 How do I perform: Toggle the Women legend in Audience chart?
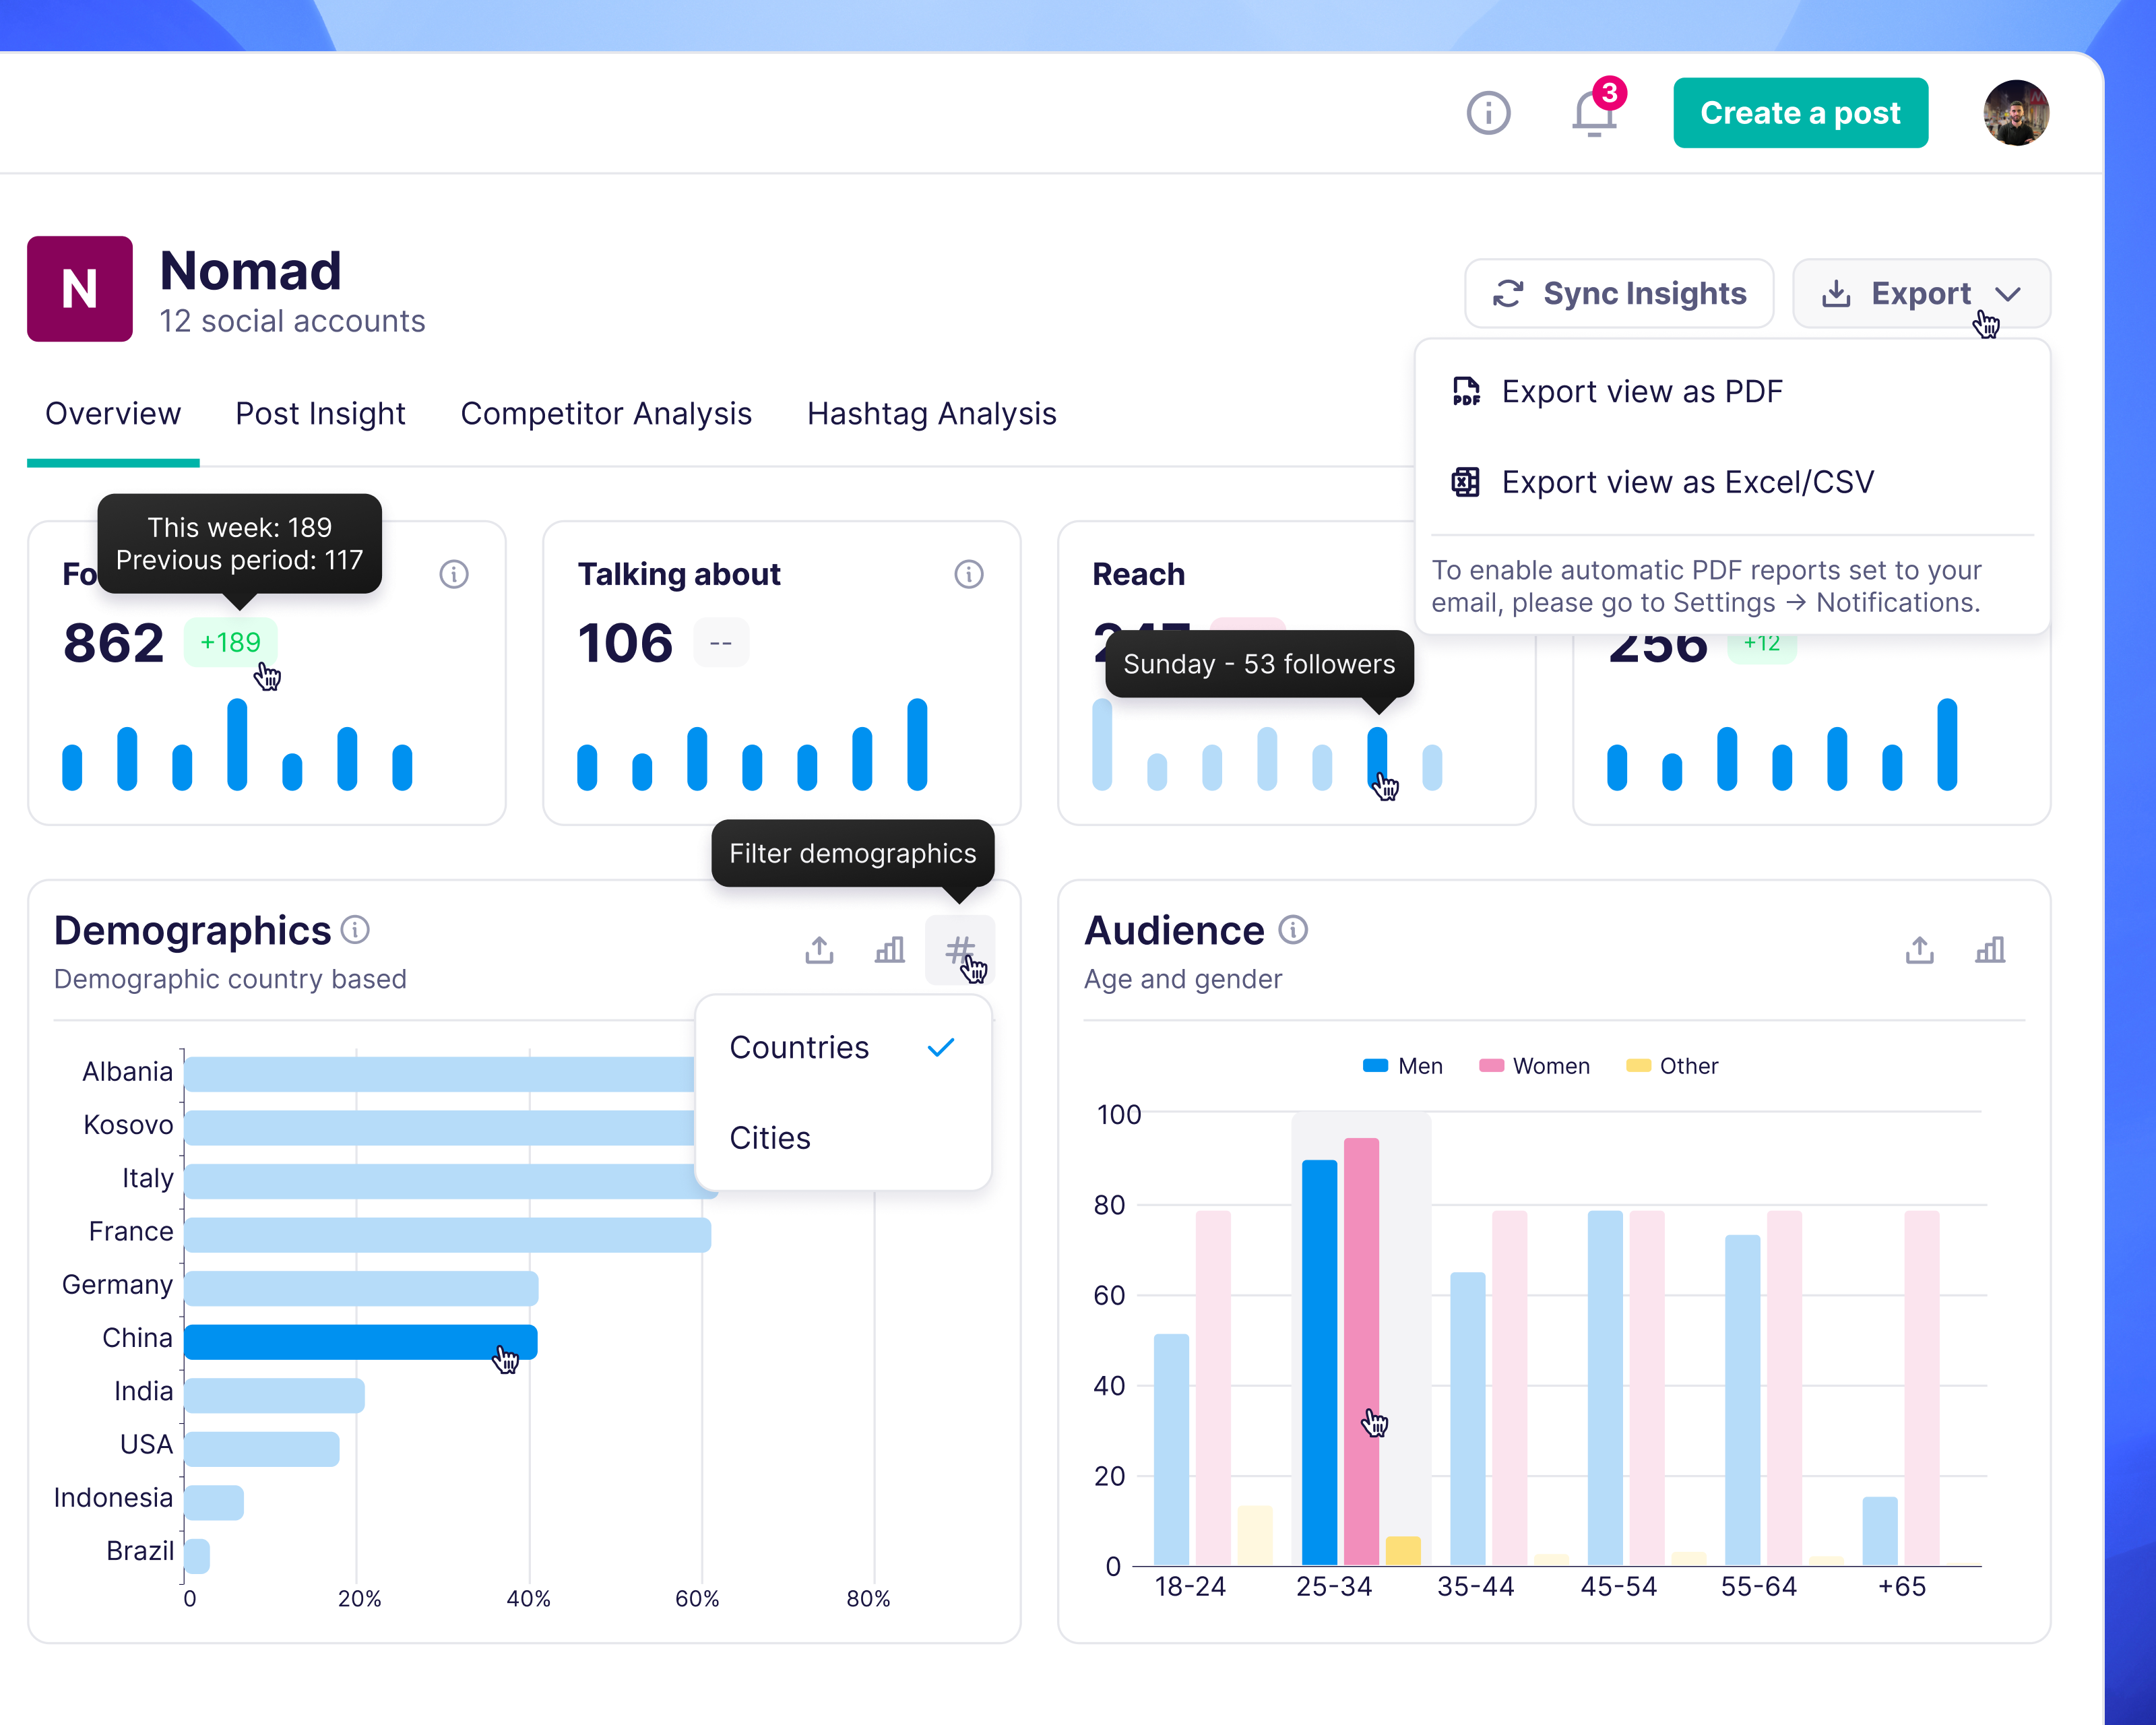click(1534, 1066)
